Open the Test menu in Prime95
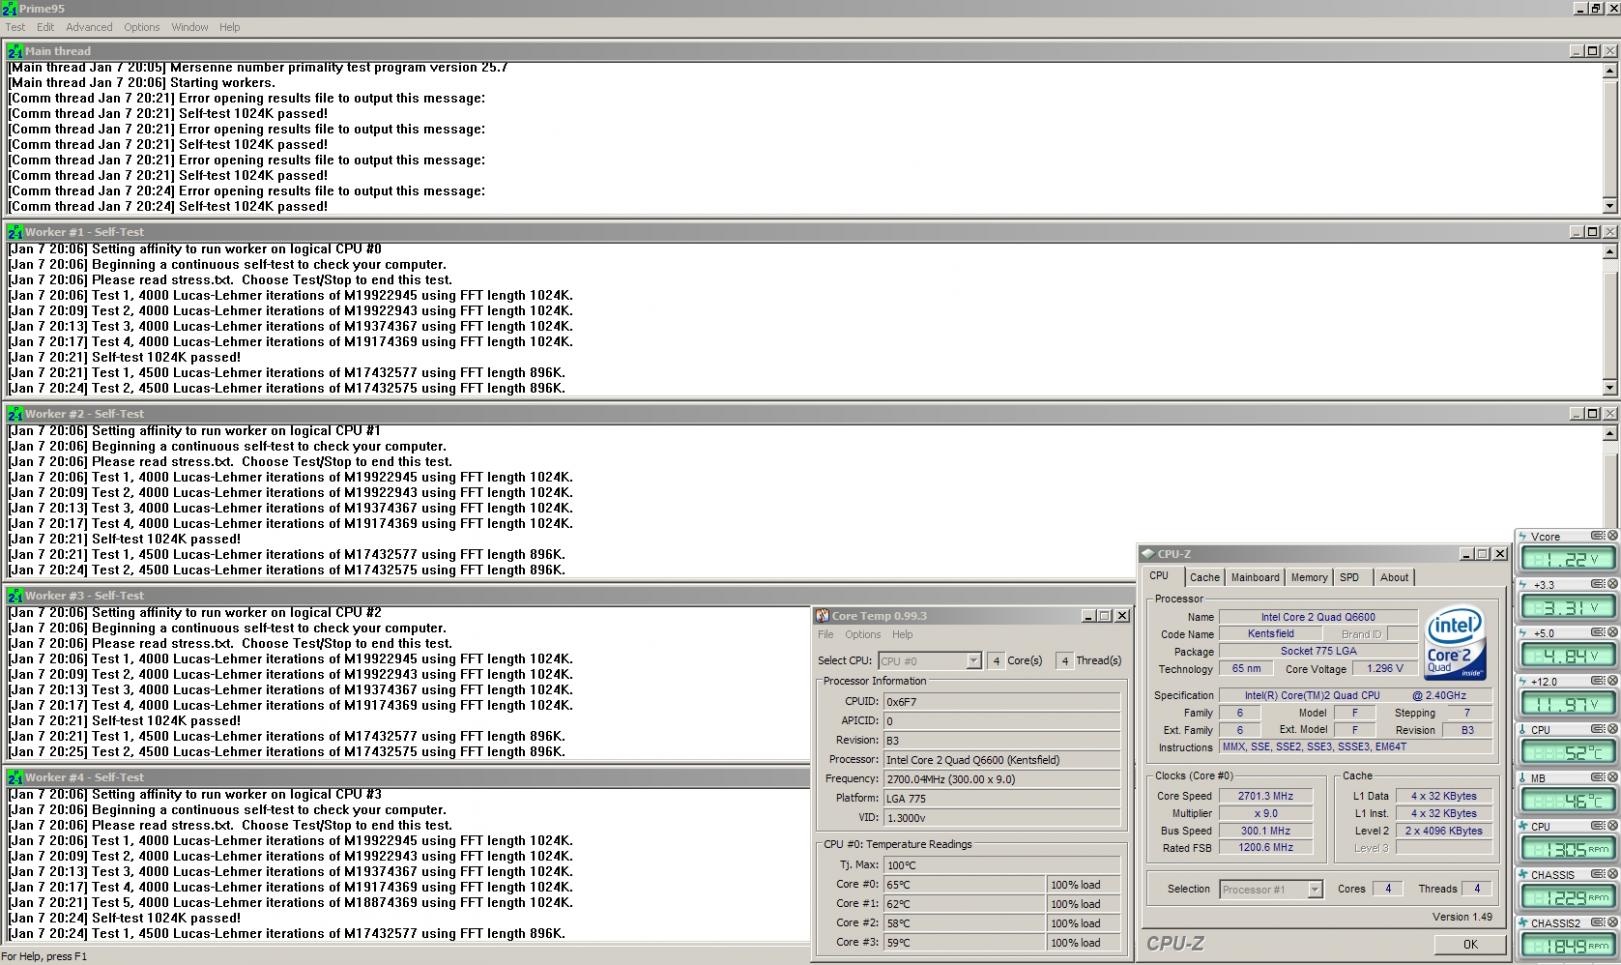This screenshot has height=965, width=1621. click(15, 27)
